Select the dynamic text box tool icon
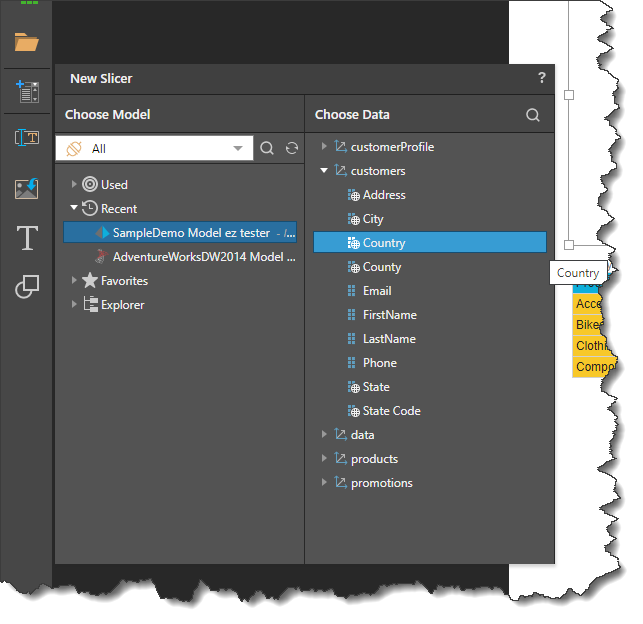The width and height of the screenshot is (643, 624). click(27, 137)
